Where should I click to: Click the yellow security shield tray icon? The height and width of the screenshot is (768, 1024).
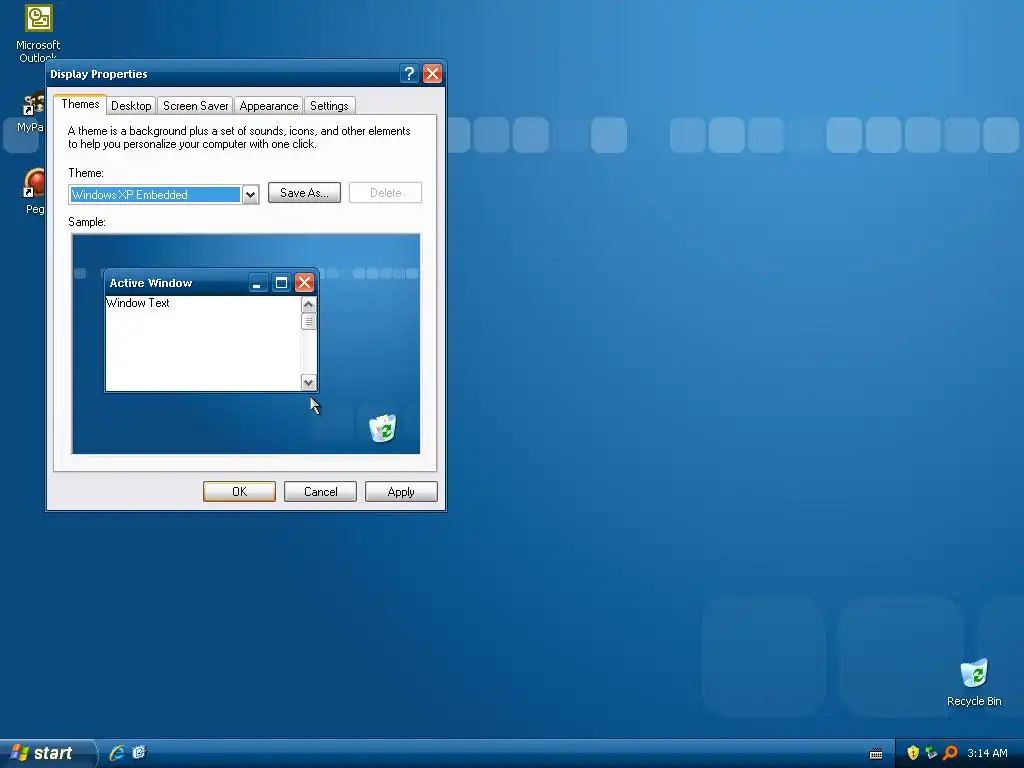pyautogui.click(x=913, y=753)
